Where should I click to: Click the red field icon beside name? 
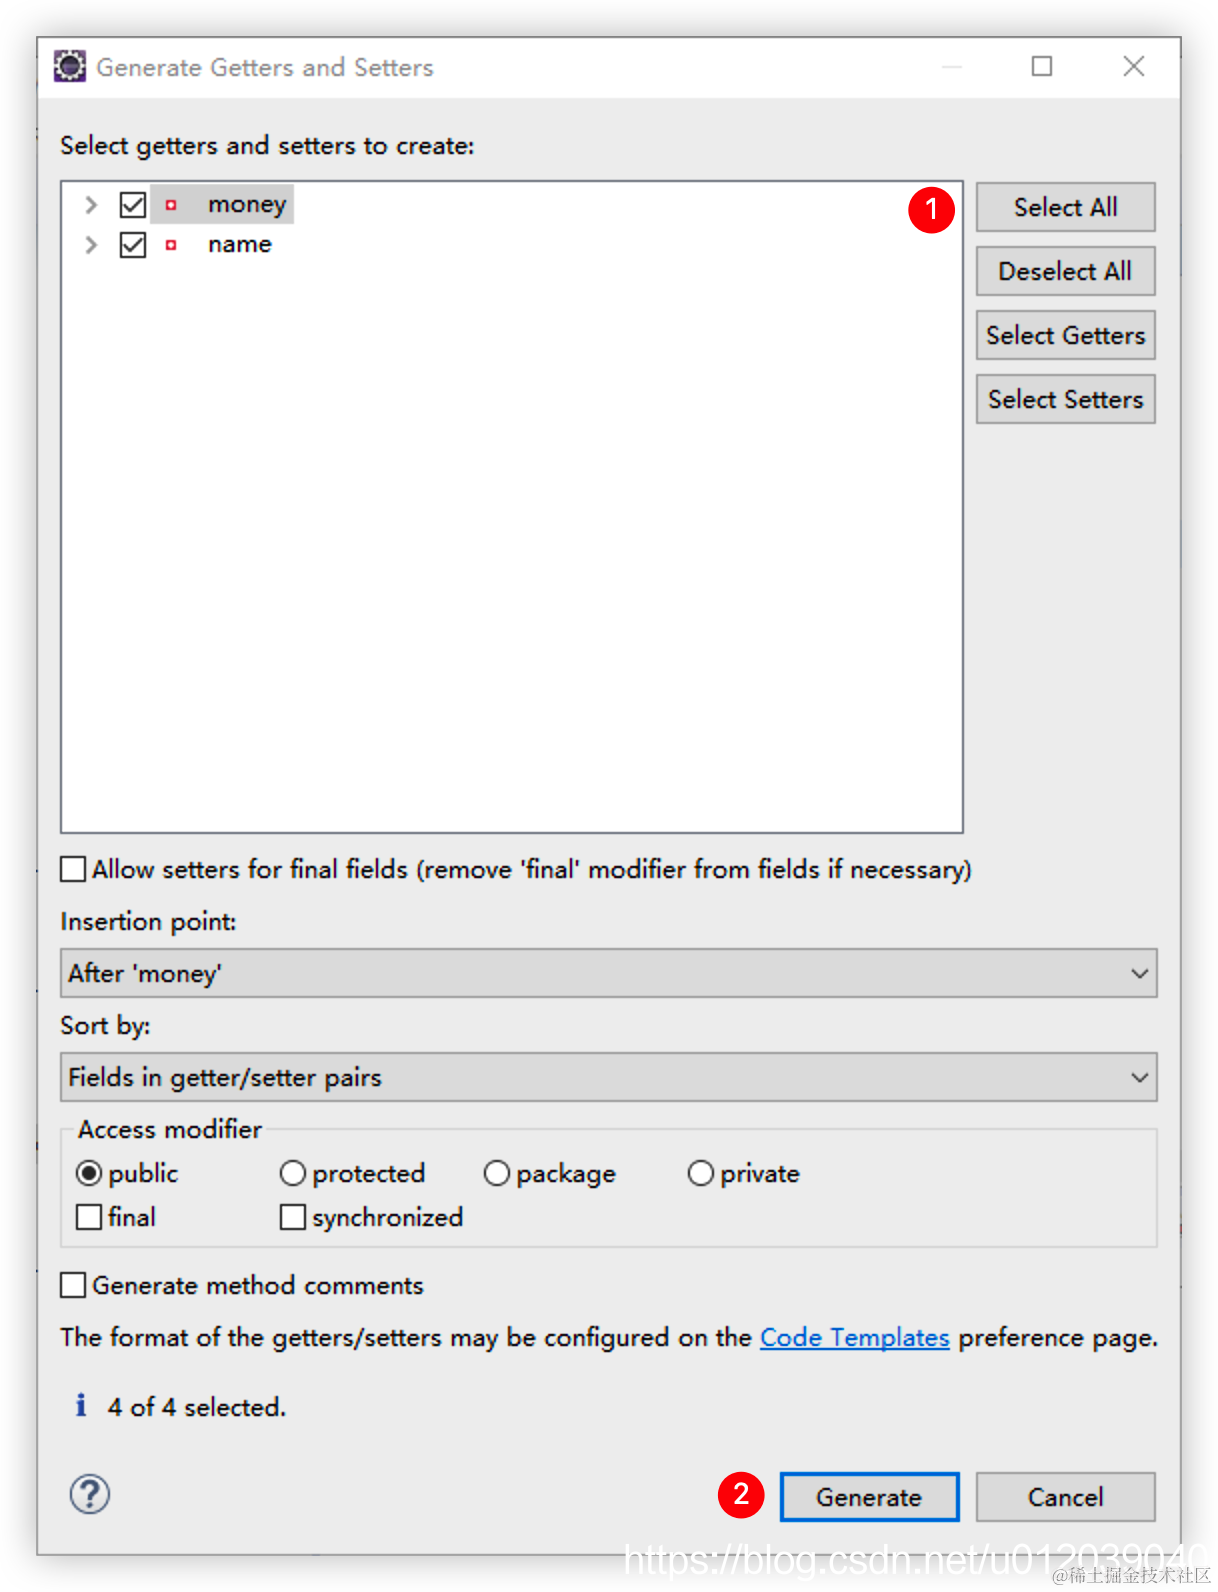coord(171,245)
